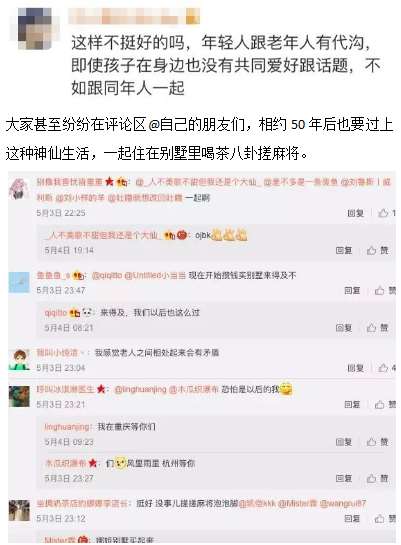View the green-shirt cartoon avatar profile

click(19, 360)
